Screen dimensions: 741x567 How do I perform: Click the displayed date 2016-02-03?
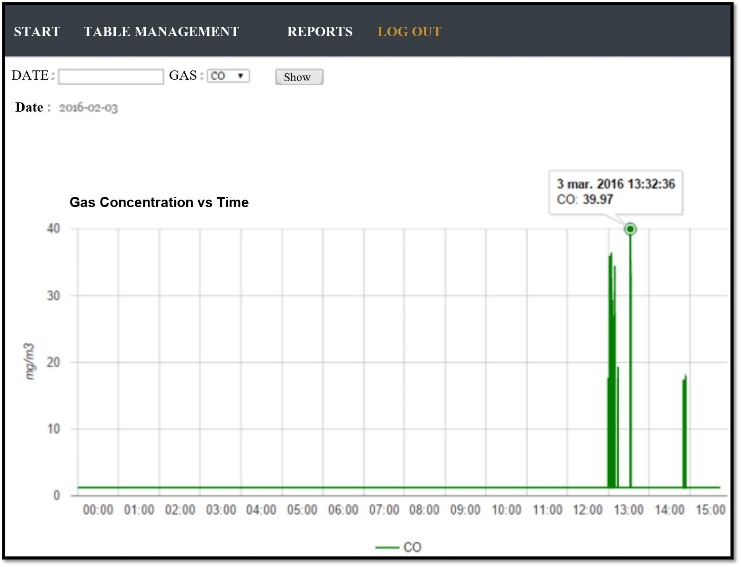[88, 108]
